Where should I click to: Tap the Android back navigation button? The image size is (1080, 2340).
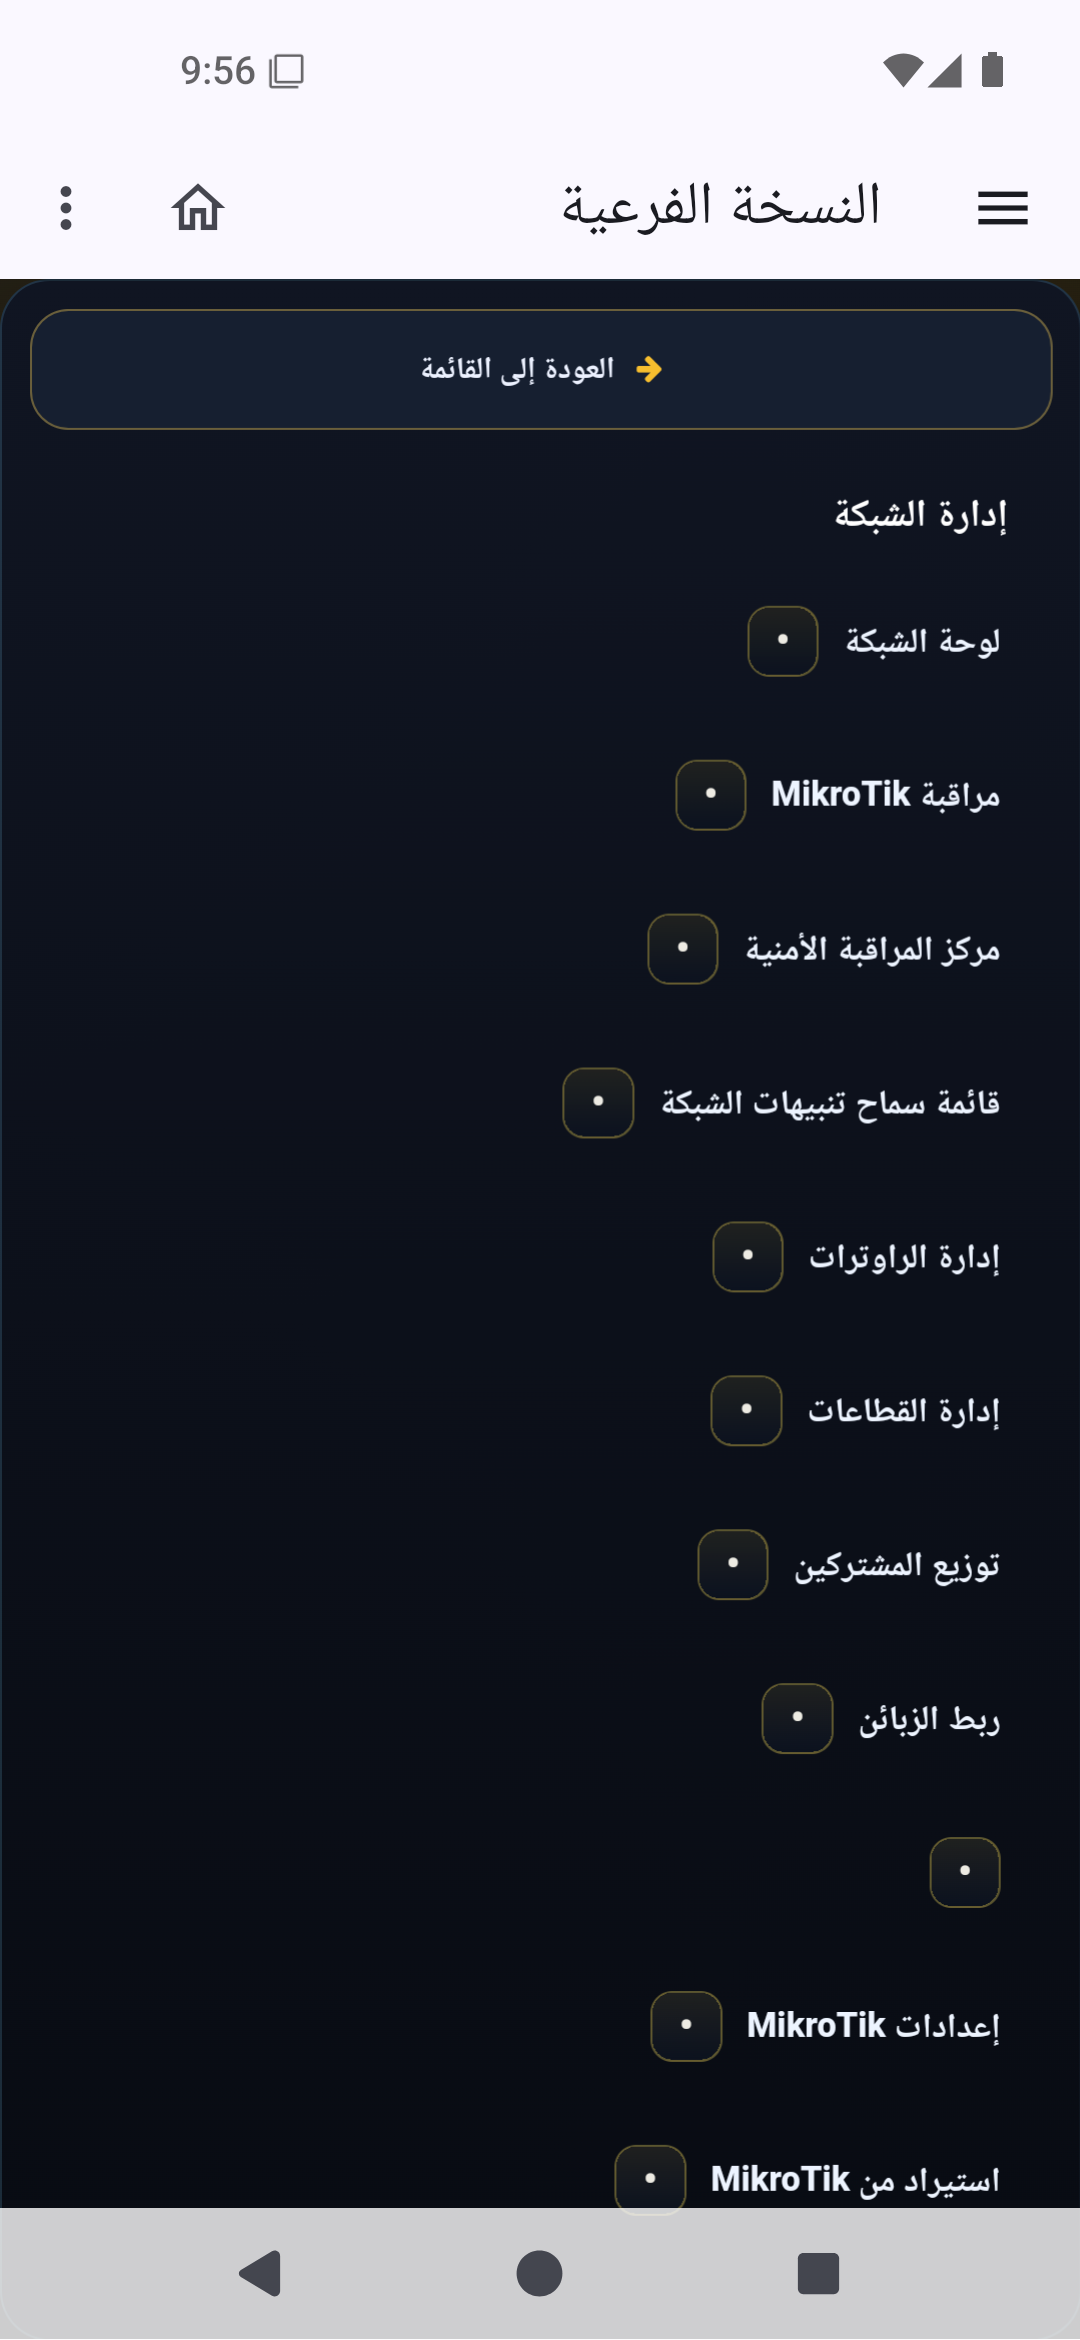click(260, 2274)
